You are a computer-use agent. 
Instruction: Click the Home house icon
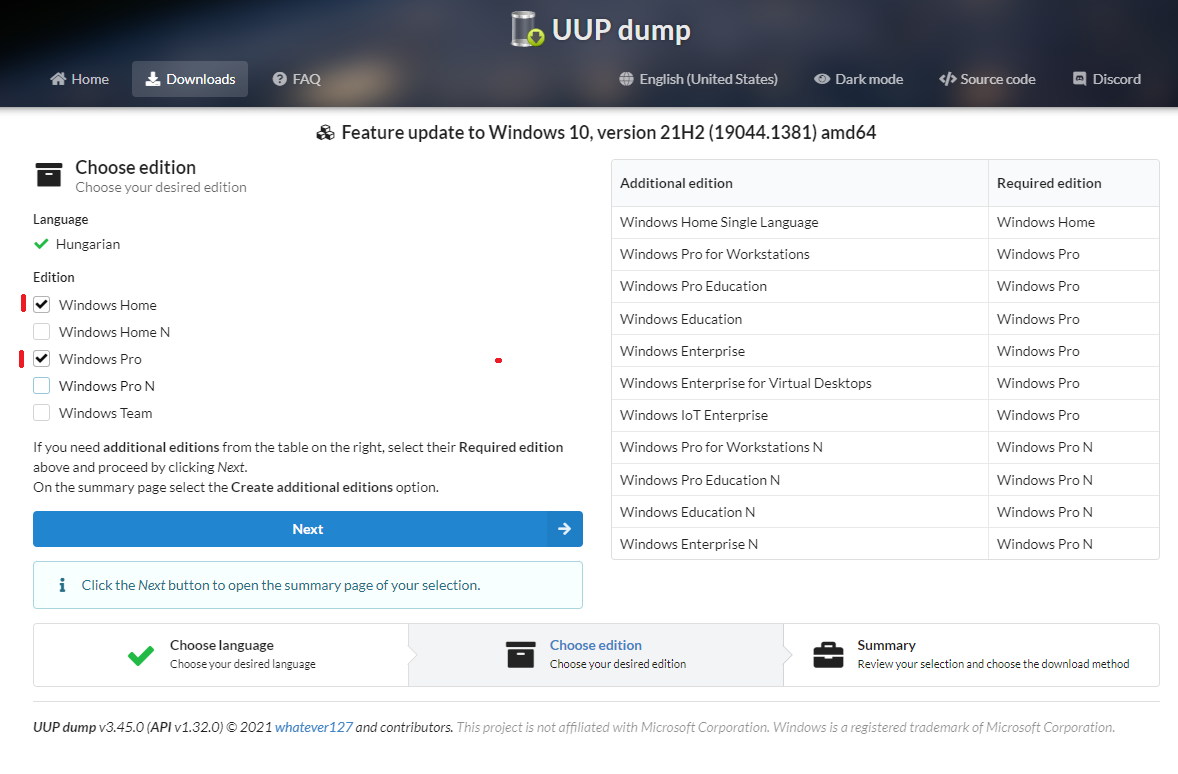(58, 79)
